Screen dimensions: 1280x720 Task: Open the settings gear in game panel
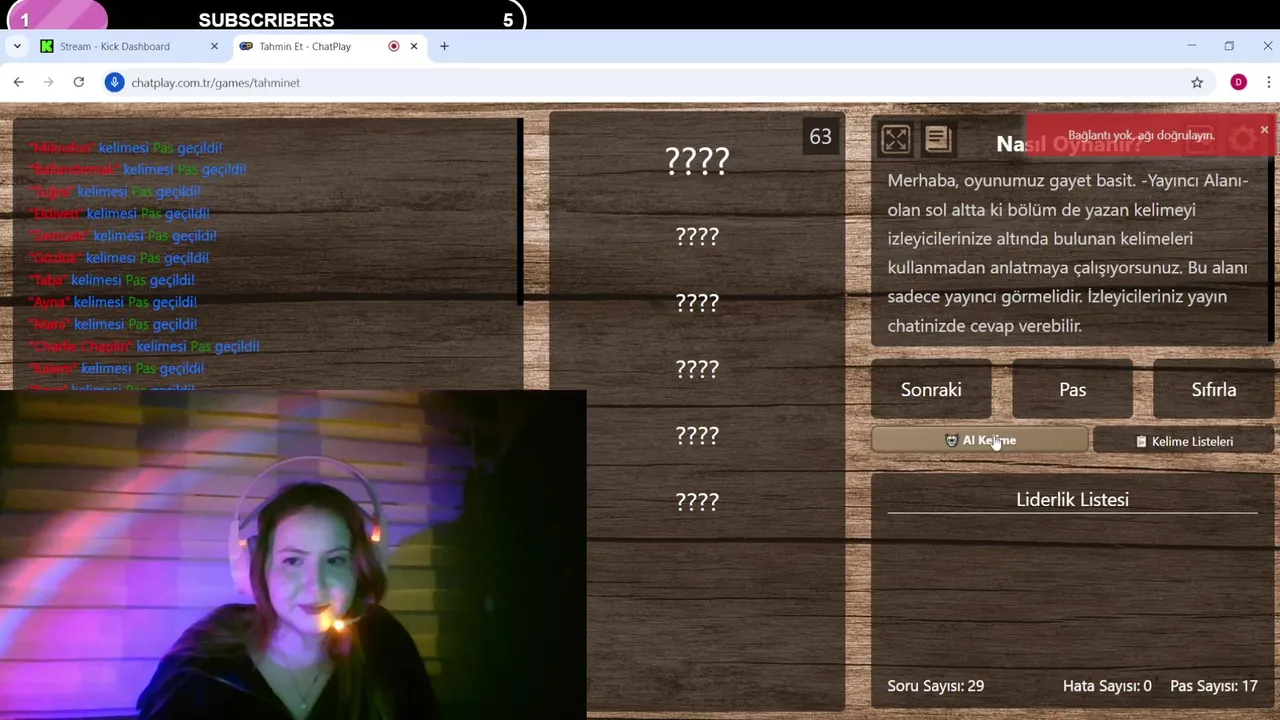[x=1242, y=140]
